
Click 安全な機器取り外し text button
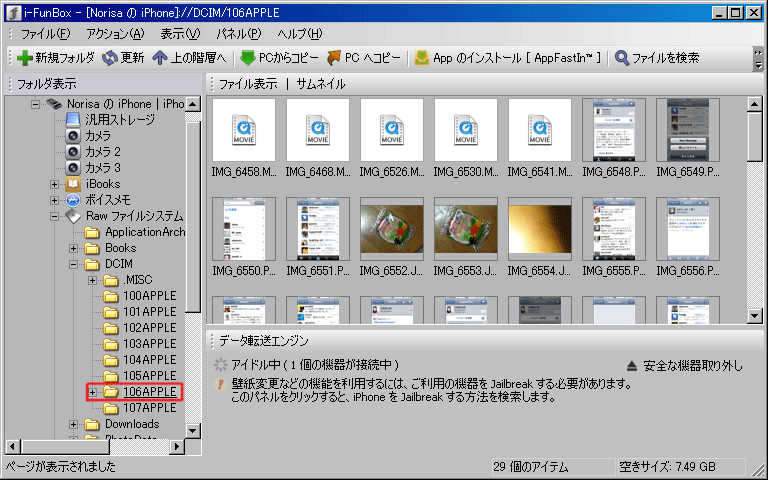[x=693, y=366]
